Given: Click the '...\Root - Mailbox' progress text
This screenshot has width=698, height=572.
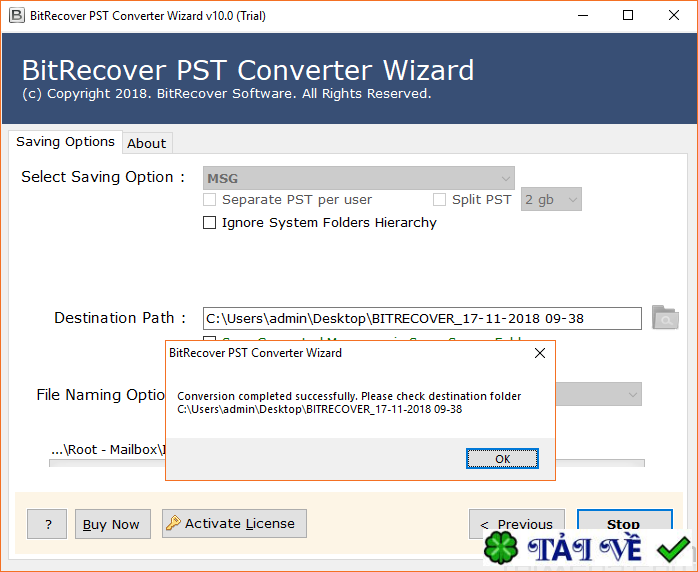Looking at the screenshot, I should pyautogui.click(x=108, y=450).
